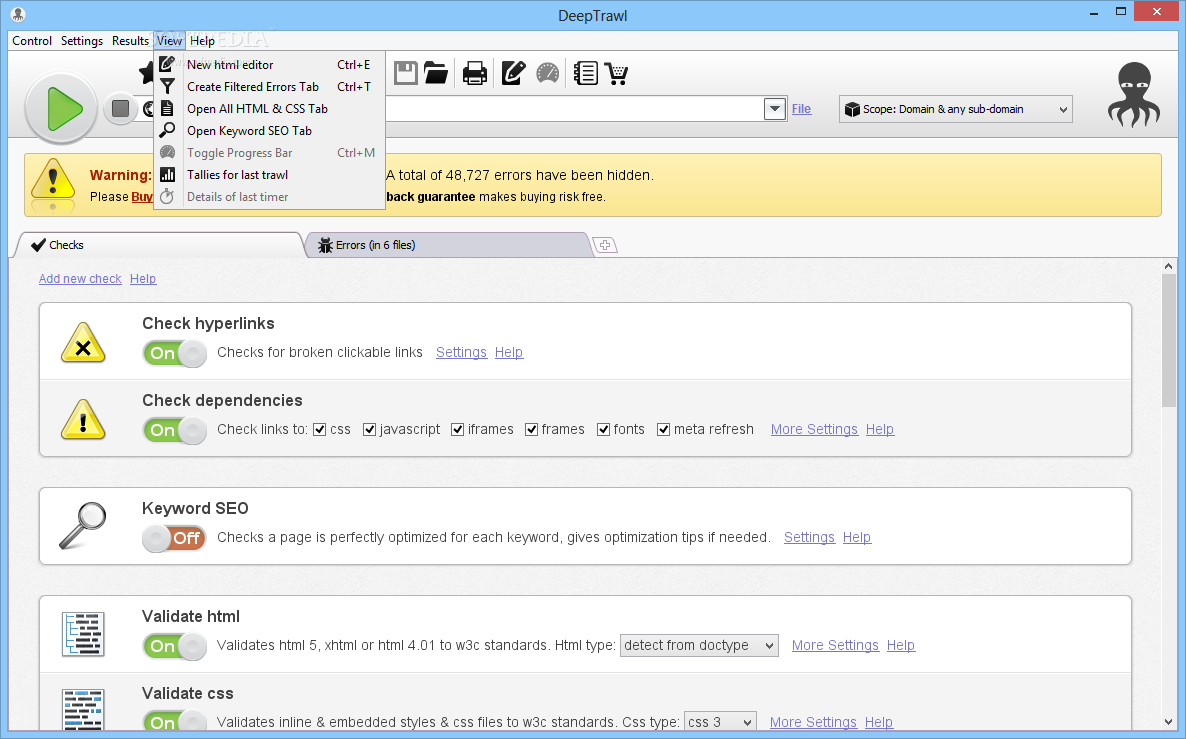Click the floppy disk save icon
The width and height of the screenshot is (1186, 739).
pos(405,73)
